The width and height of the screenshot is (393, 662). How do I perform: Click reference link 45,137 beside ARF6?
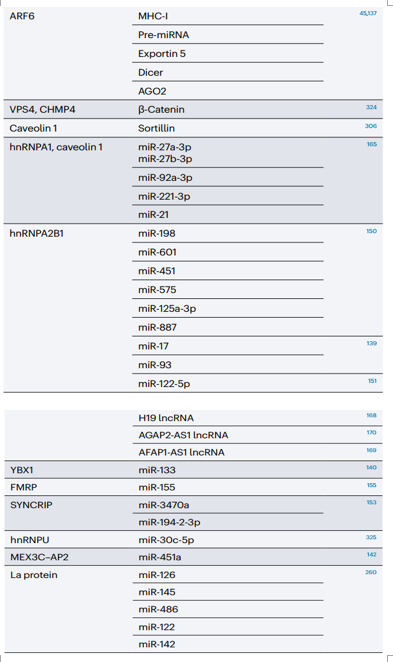point(368,13)
